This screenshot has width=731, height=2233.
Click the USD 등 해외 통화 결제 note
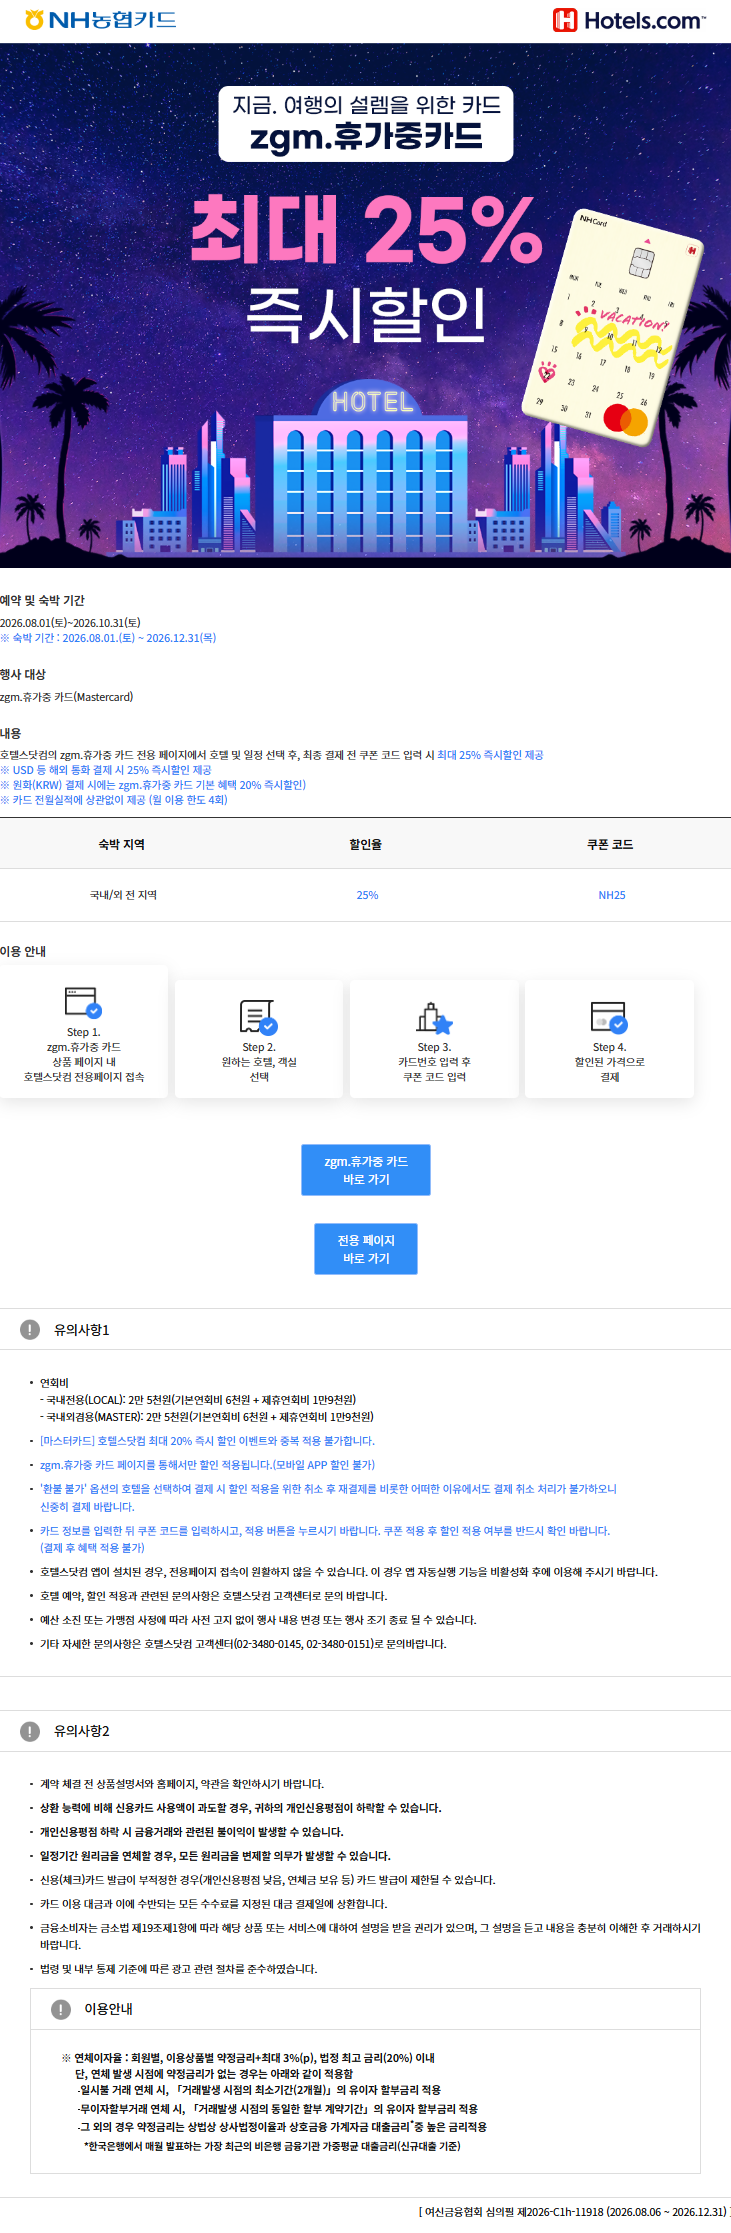(x=106, y=770)
